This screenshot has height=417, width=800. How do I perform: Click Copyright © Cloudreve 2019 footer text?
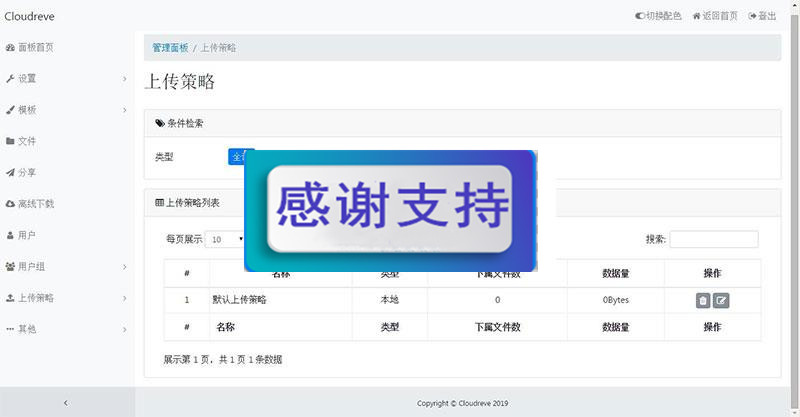tap(462, 403)
